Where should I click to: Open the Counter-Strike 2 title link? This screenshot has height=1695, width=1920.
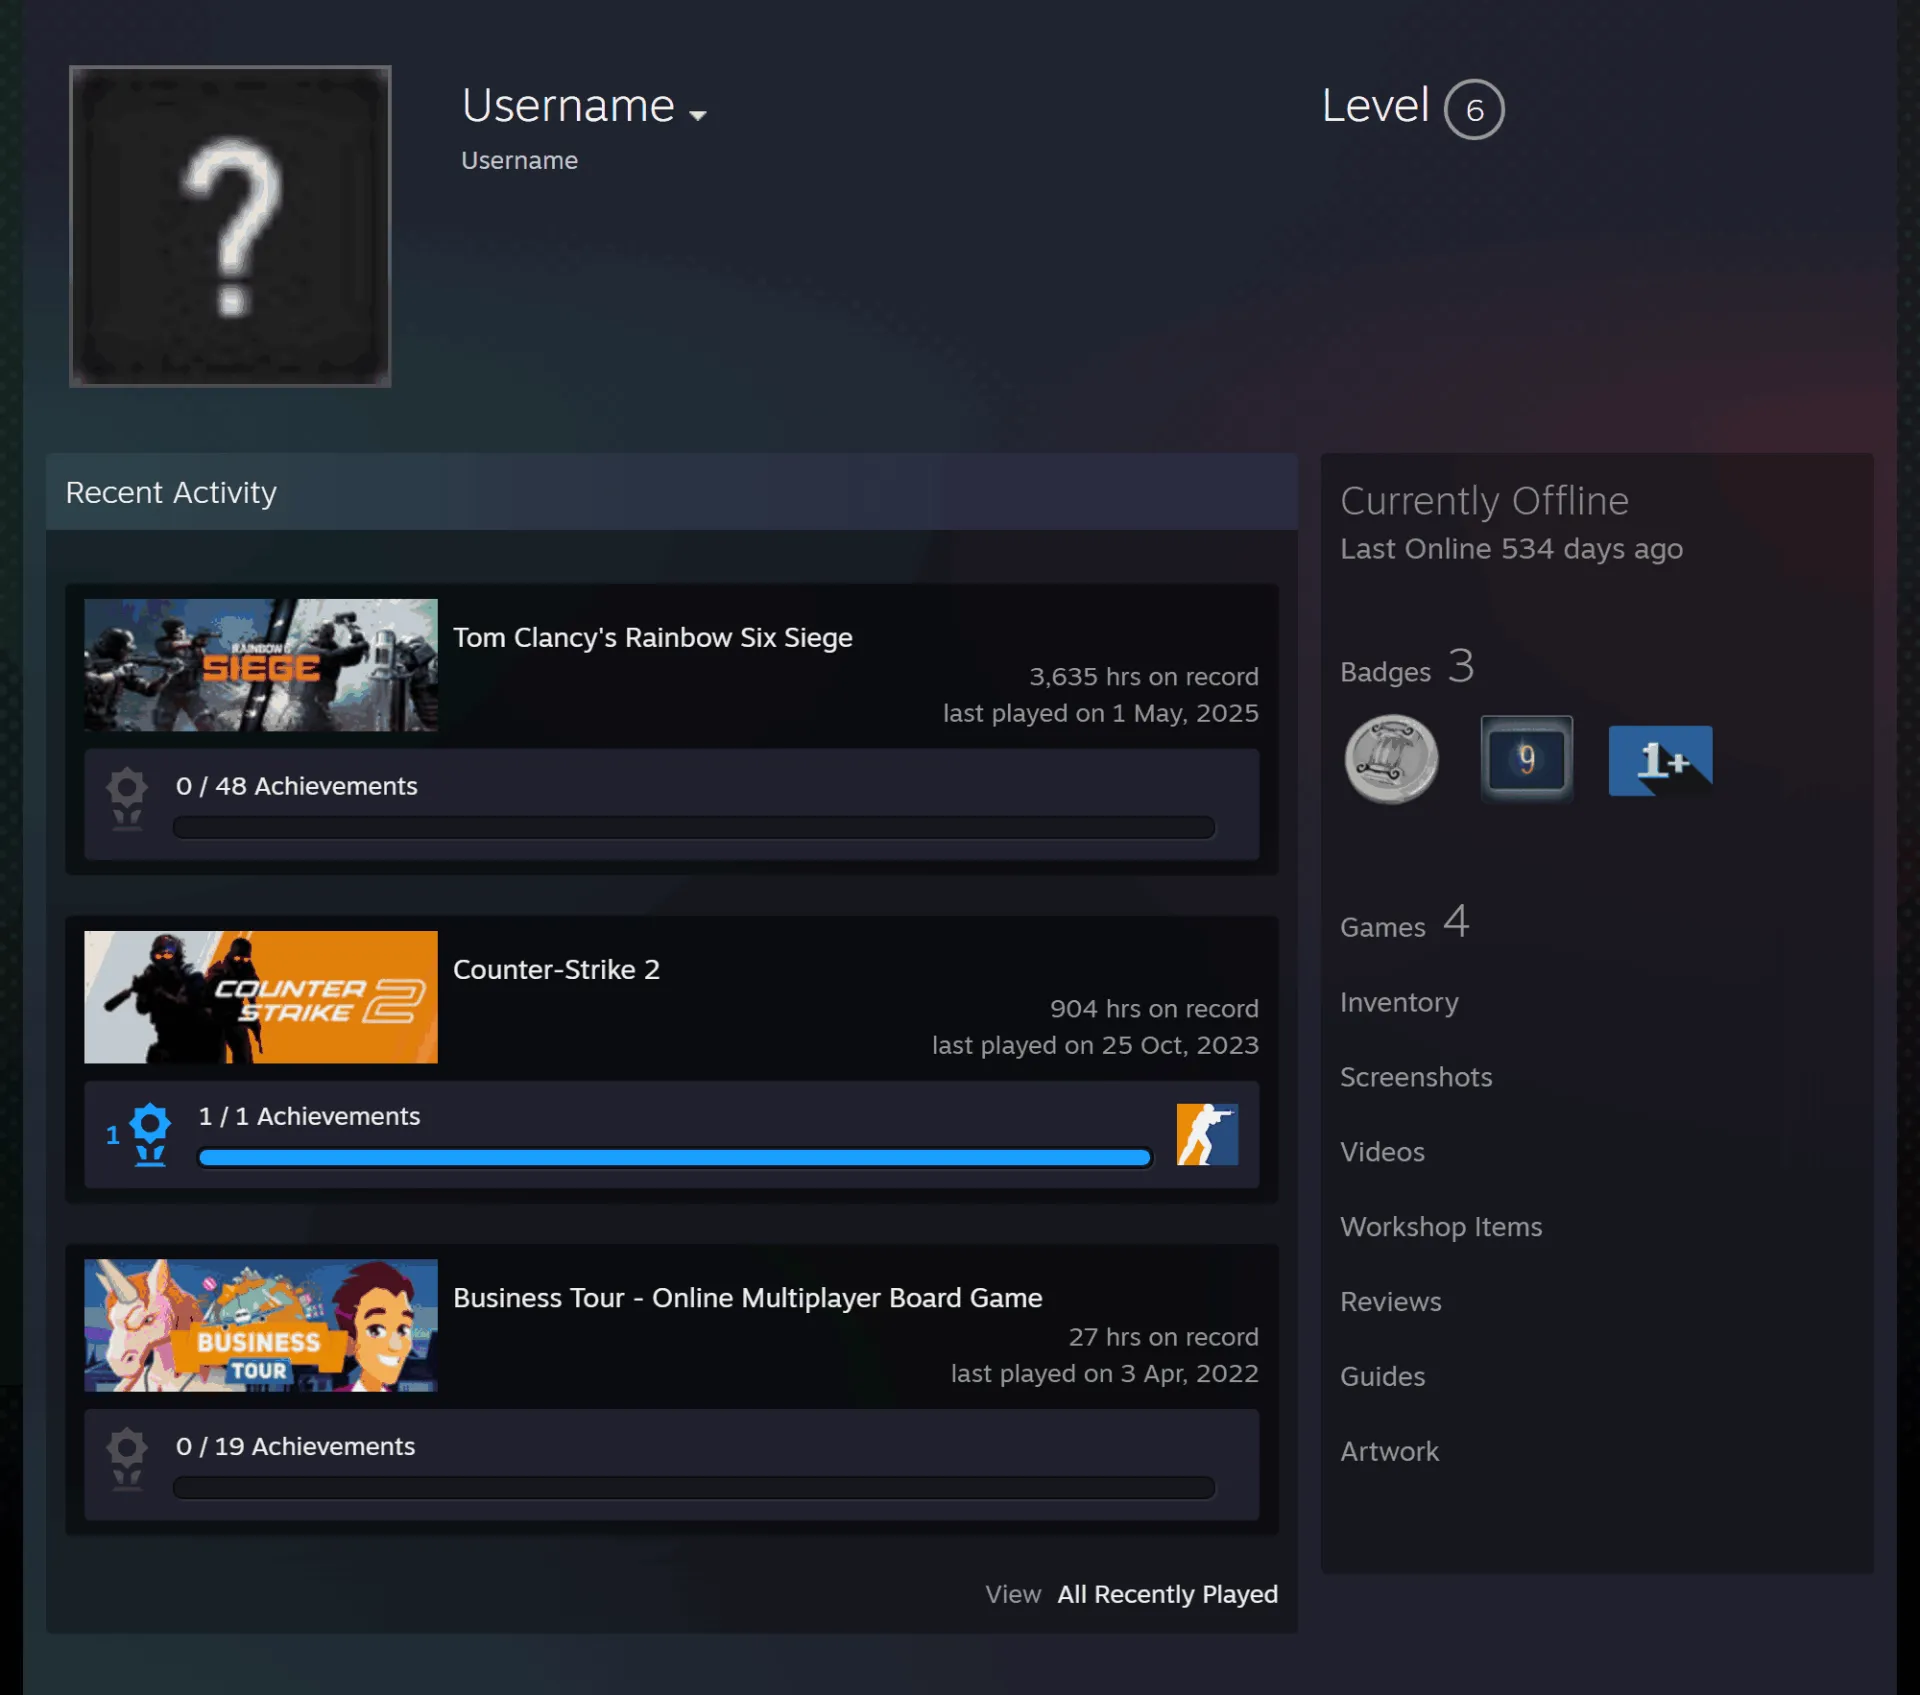556,969
